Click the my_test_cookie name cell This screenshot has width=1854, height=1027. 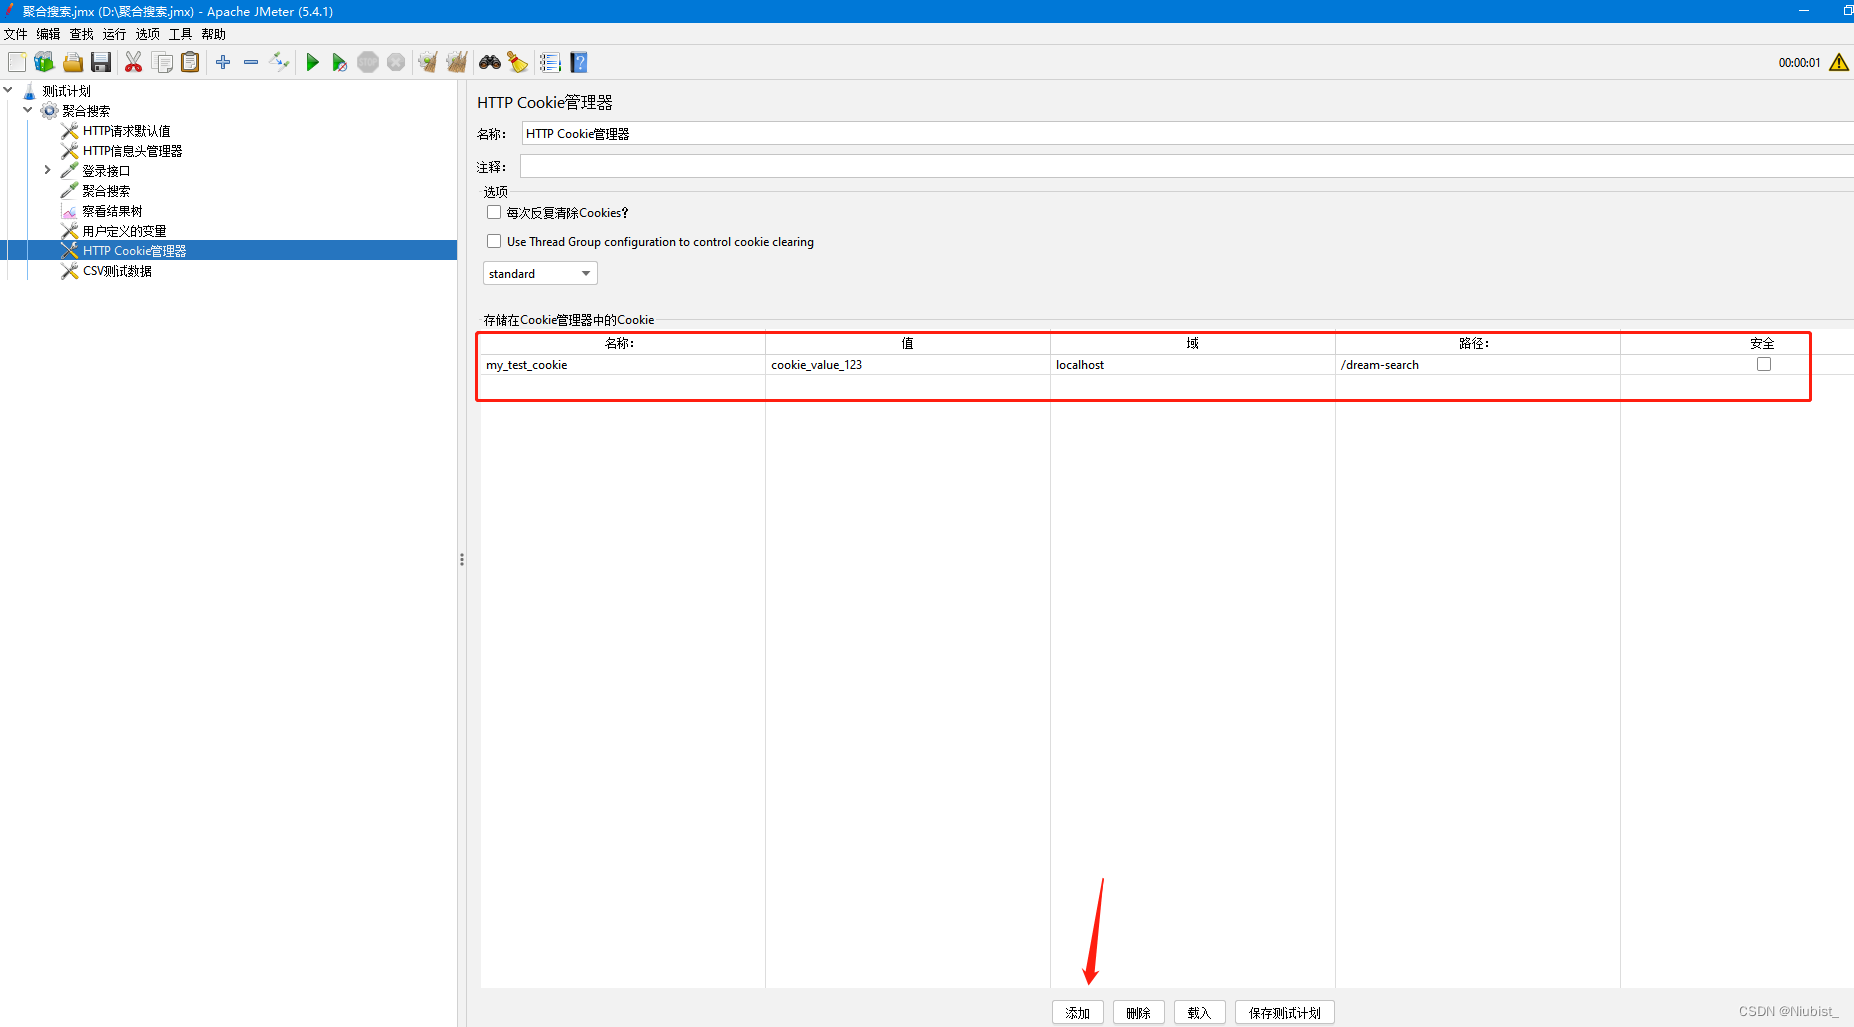tap(623, 365)
